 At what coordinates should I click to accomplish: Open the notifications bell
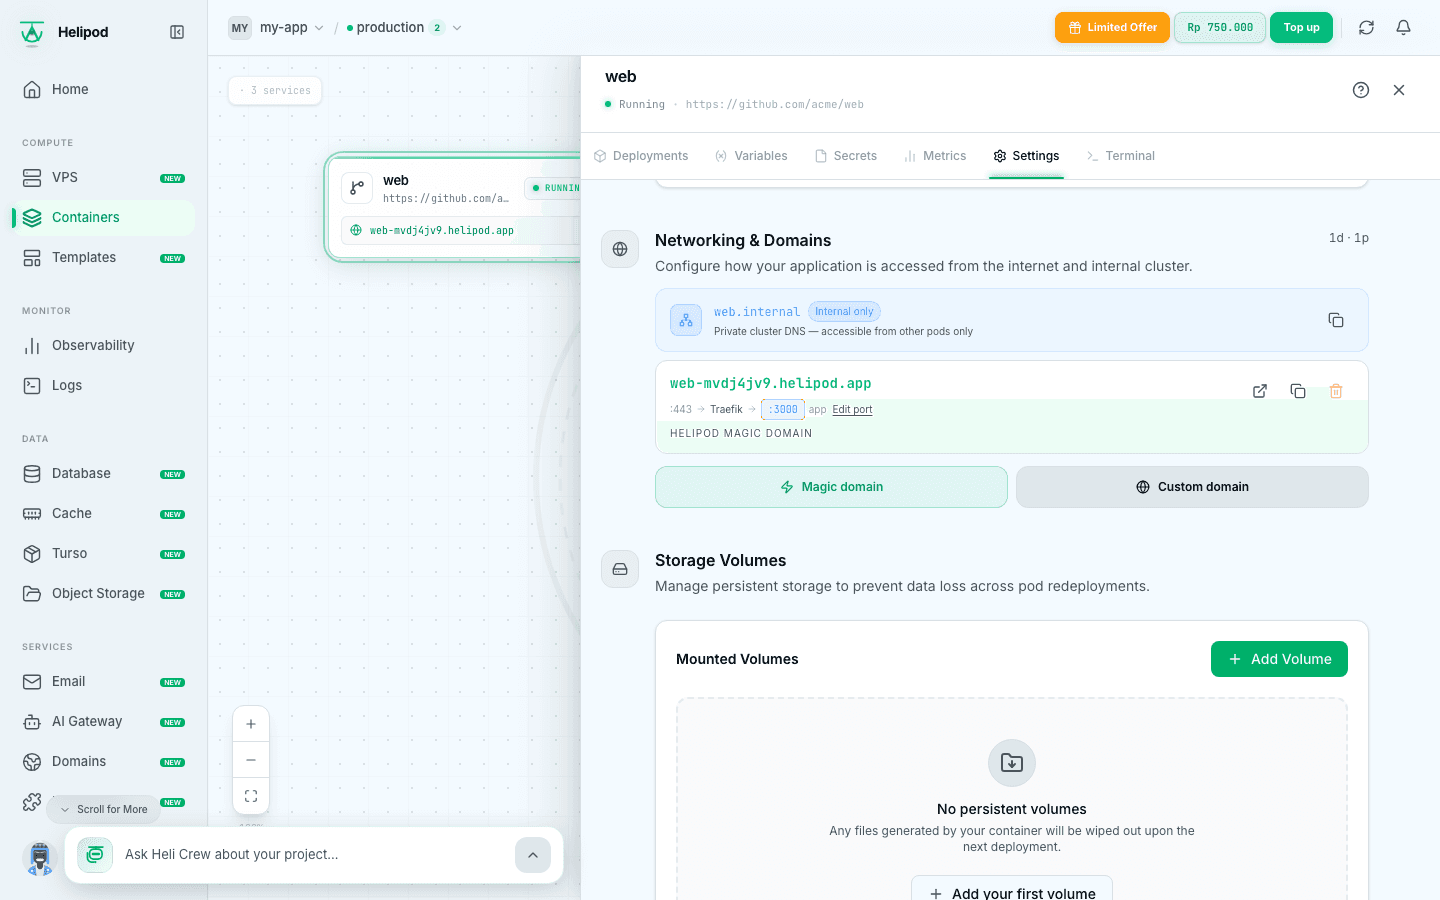pos(1403,28)
